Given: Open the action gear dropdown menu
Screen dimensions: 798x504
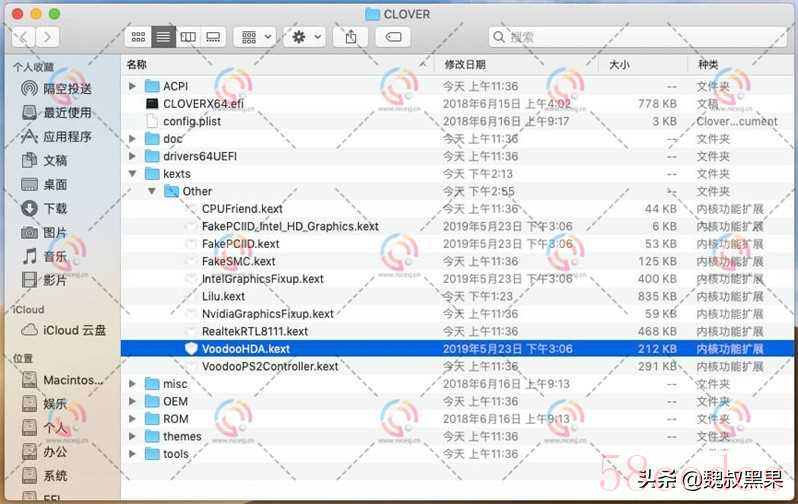Looking at the screenshot, I should pos(304,37).
